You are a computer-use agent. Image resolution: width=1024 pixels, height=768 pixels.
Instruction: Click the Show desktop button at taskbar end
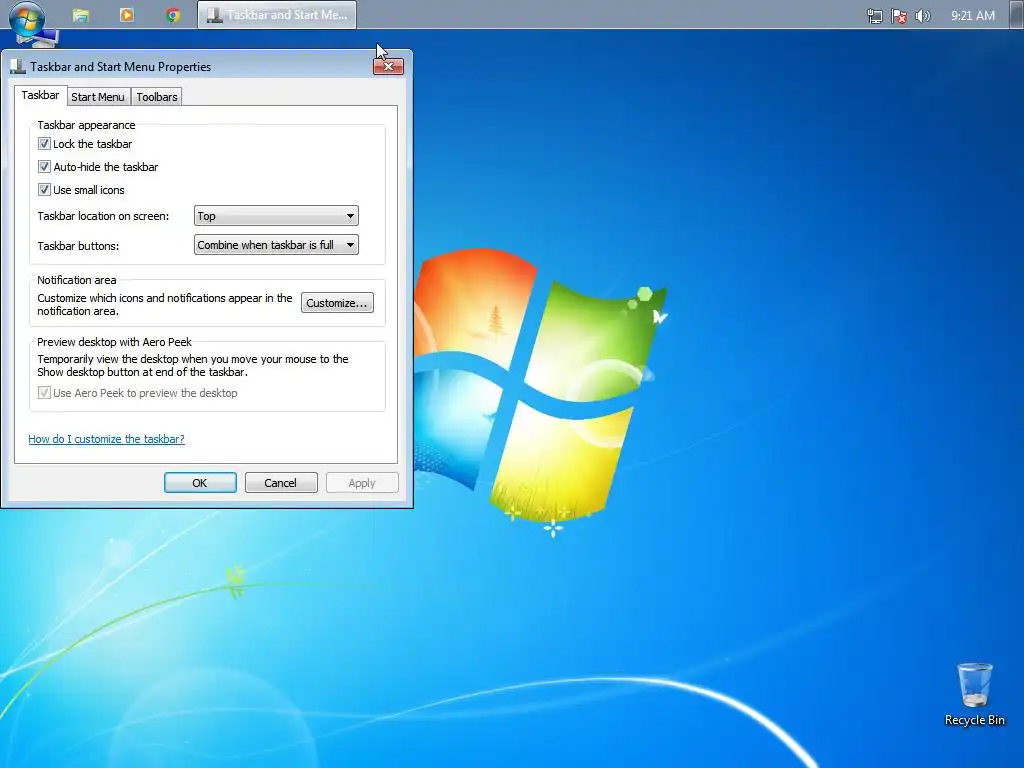click(x=1016, y=15)
